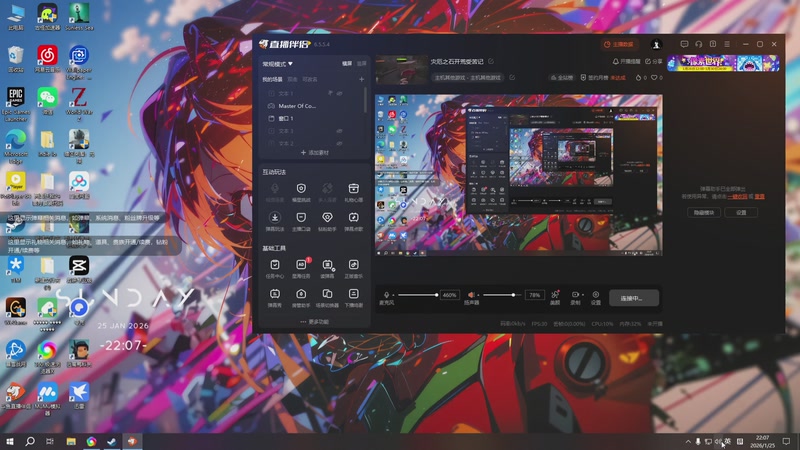Select the 我的场景 tab
Screen dimensions: 800x450
272,80
